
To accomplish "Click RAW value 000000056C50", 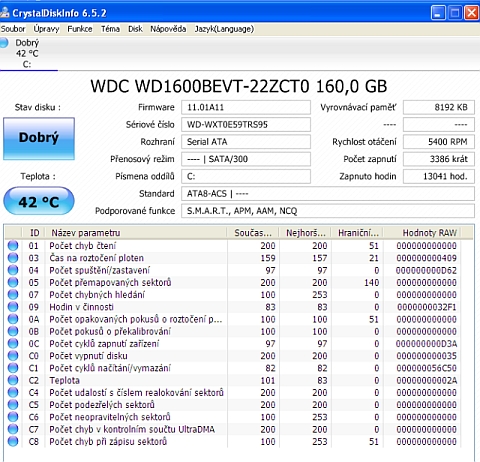I will [426, 368].
